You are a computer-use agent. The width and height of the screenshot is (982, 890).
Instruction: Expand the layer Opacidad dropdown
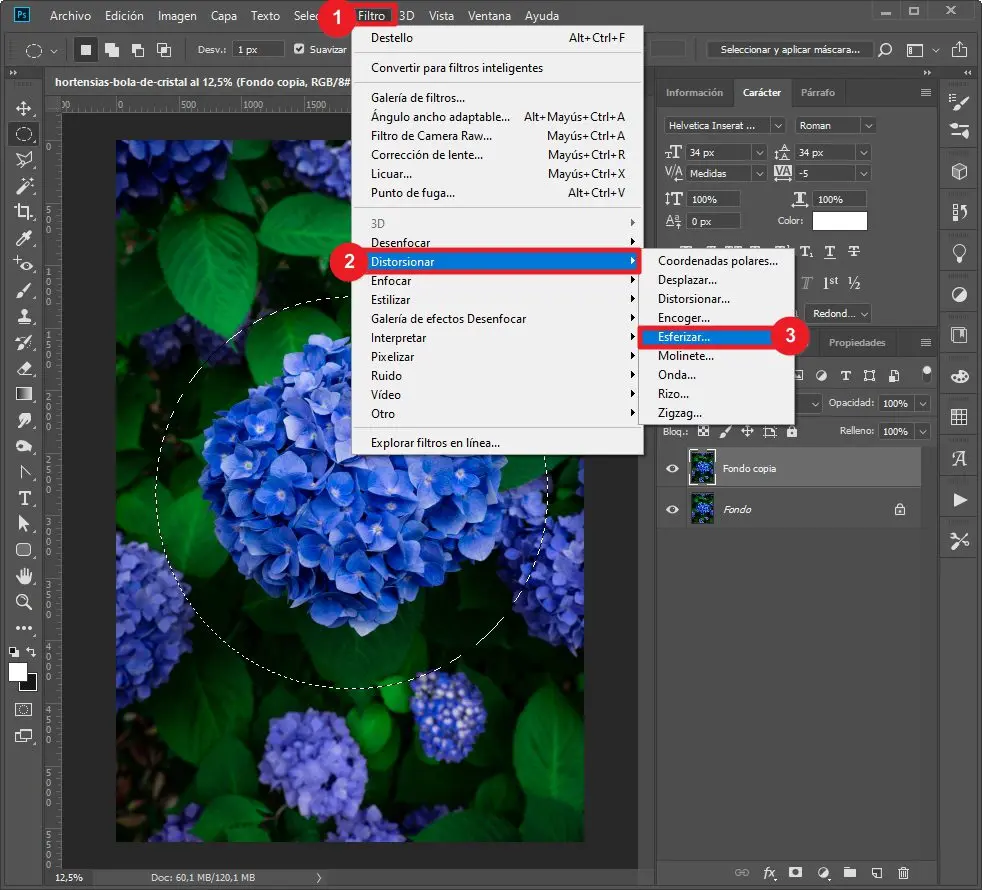pyautogui.click(x=922, y=403)
